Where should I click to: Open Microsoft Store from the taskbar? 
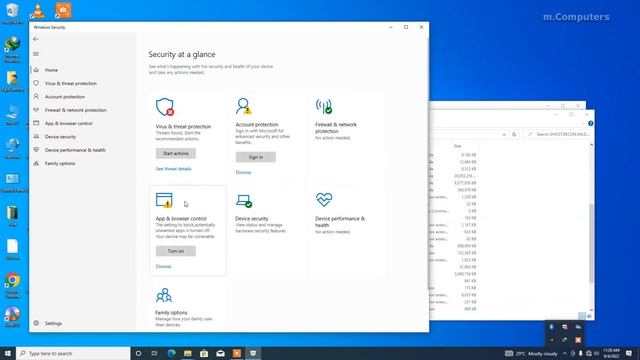coord(204,353)
